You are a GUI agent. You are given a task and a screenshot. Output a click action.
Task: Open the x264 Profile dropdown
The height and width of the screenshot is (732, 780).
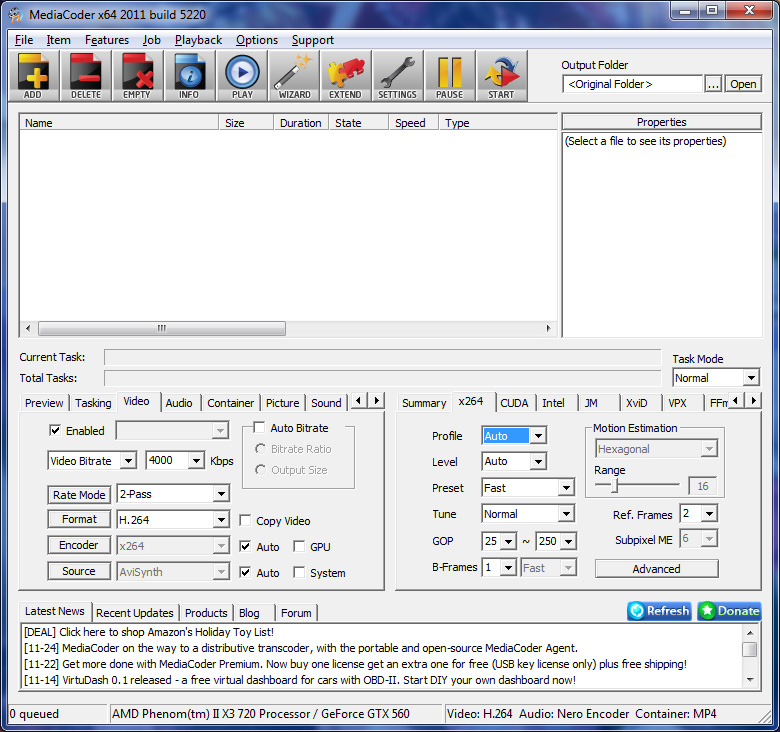click(x=538, y=436)
